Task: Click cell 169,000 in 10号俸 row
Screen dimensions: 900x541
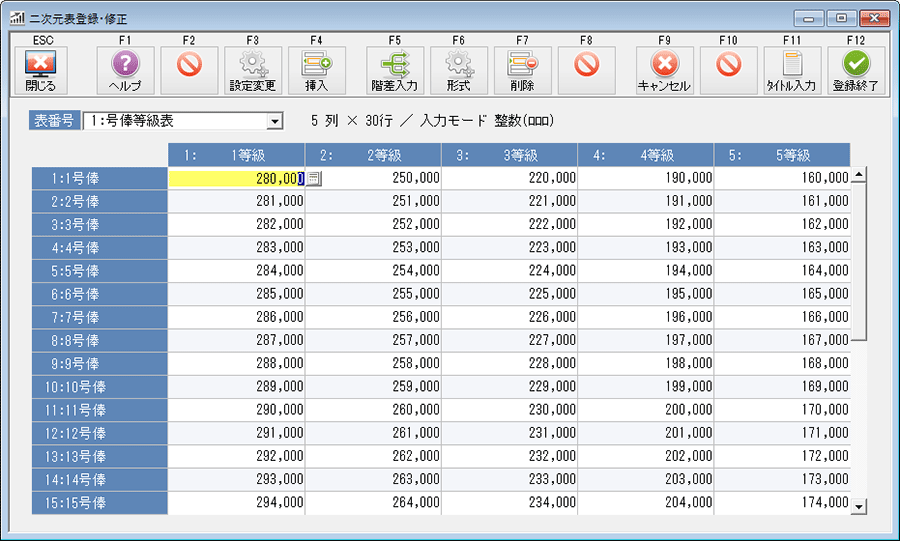Action: pyautogui.click(x=782, y=387)
